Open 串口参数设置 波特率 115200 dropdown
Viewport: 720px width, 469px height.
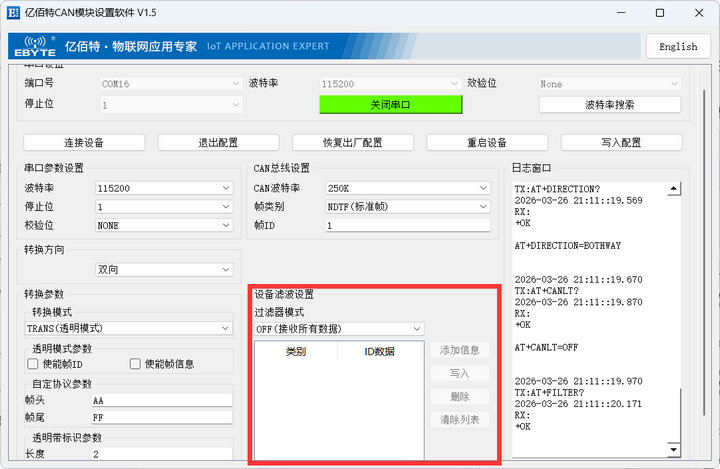click(x=164, y=188)
